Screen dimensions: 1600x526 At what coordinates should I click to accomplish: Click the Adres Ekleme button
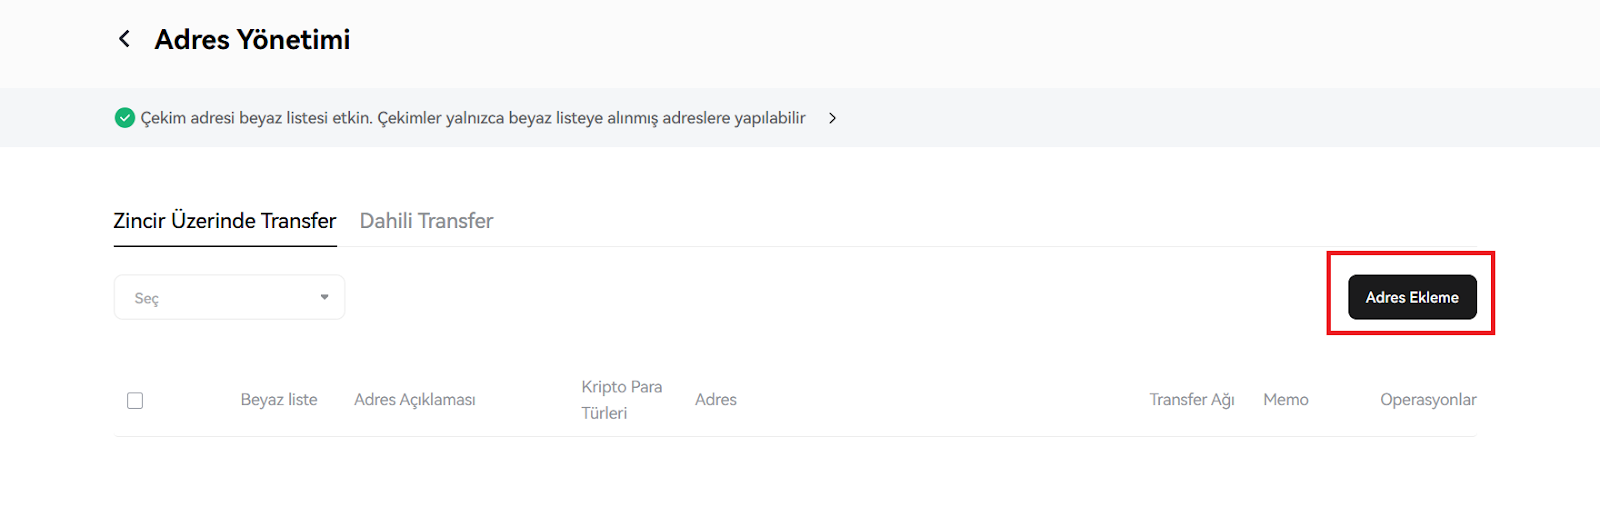tap(1412, 297)
